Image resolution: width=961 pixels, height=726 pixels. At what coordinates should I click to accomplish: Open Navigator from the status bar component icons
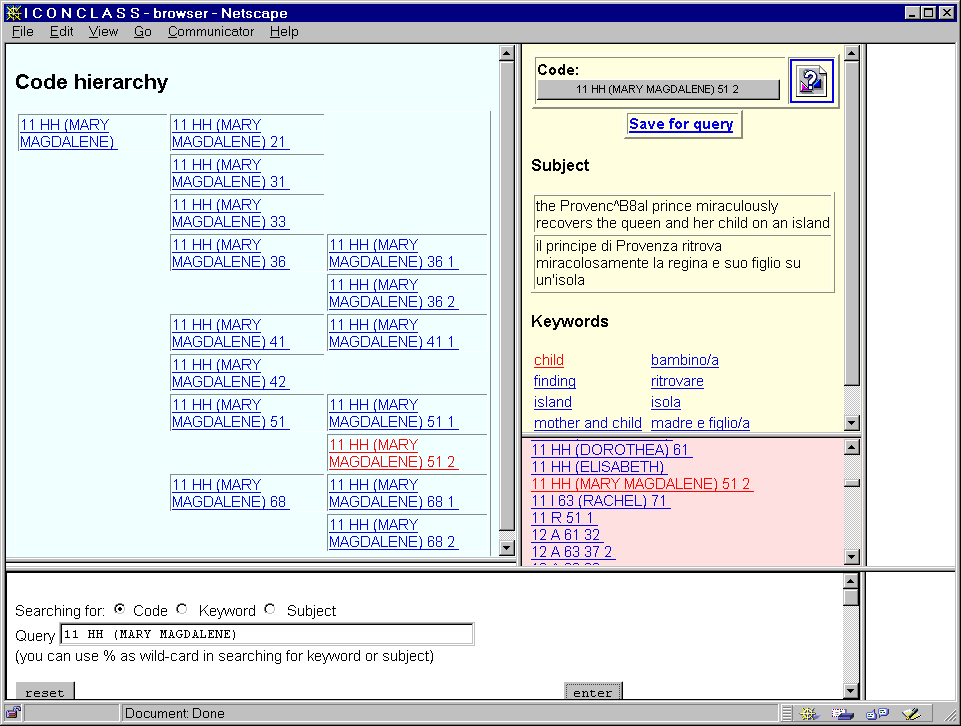(810, 714)
